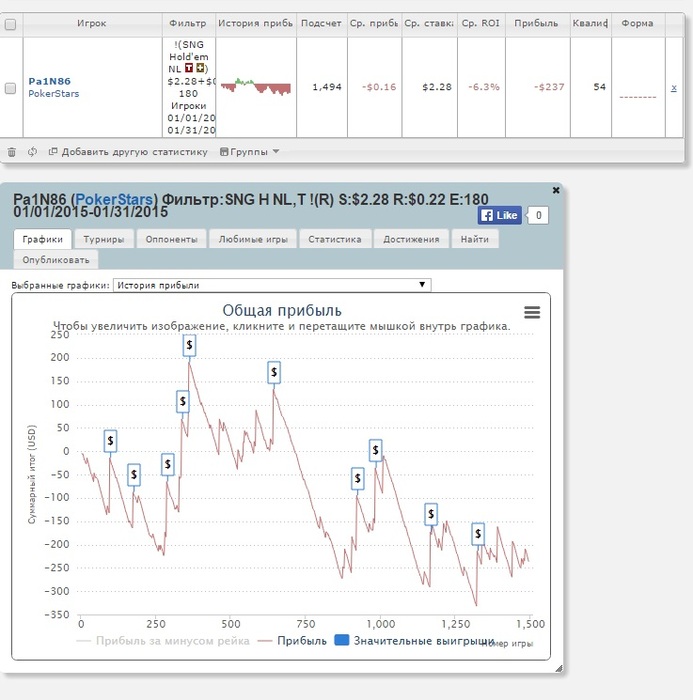Click the highest $ marker near 200
This screenshot has width=693, height=700.
coord(189,345)
